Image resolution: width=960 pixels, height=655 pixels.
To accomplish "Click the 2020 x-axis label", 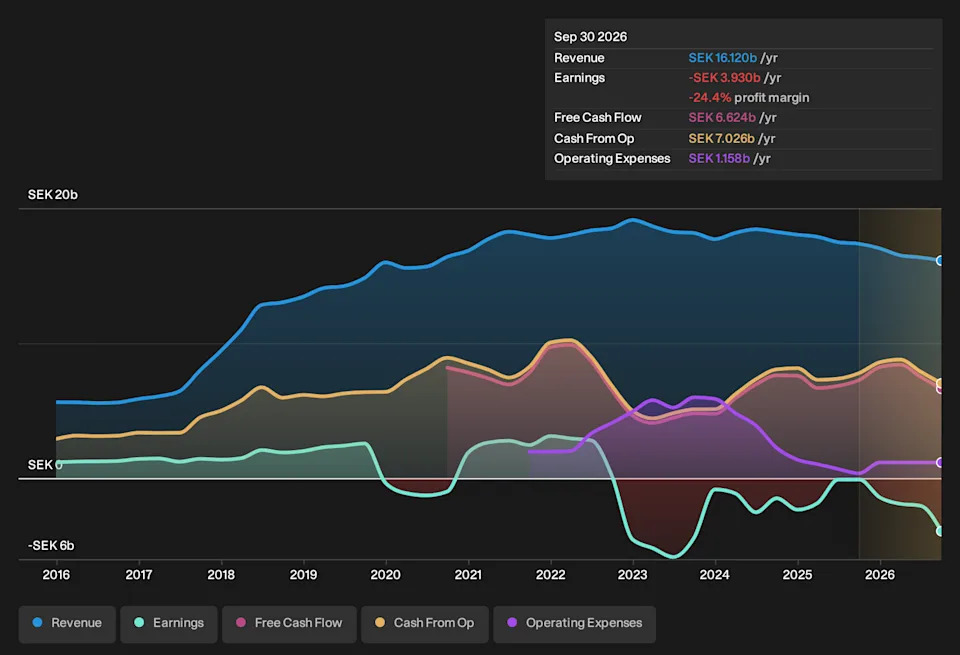I will pos(386,575).
